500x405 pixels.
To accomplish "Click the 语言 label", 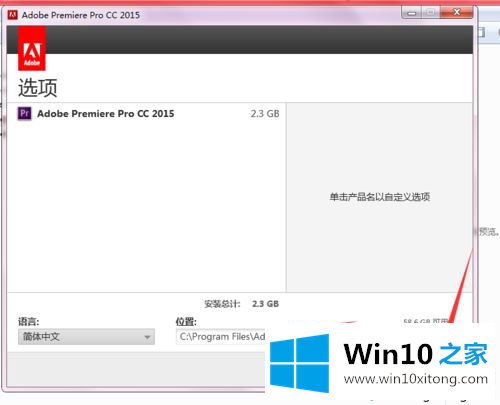I will tap(28, 322).
